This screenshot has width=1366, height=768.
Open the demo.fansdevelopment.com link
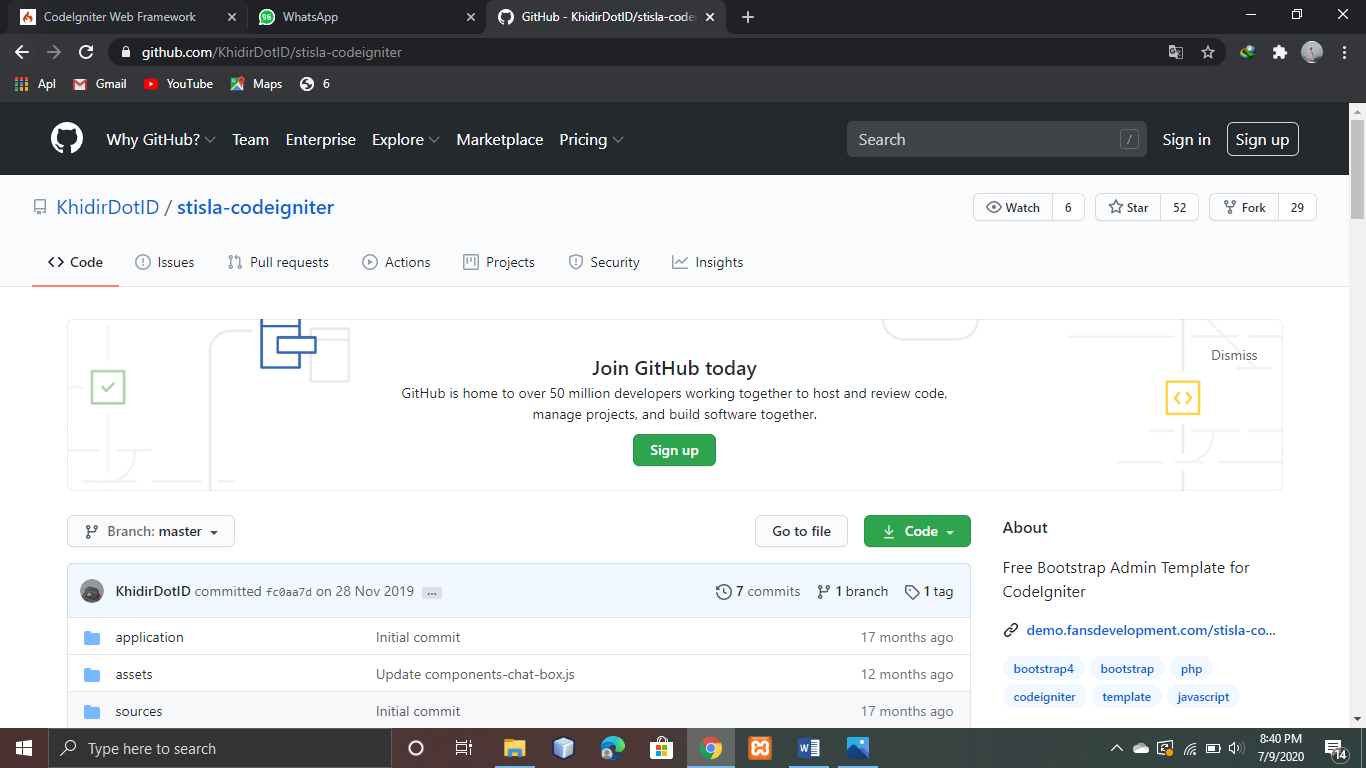coord(1151,630)
